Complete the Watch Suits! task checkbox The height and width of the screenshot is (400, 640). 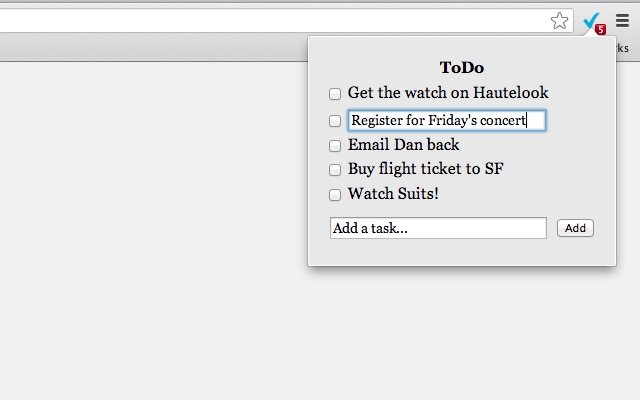[335, 195]
